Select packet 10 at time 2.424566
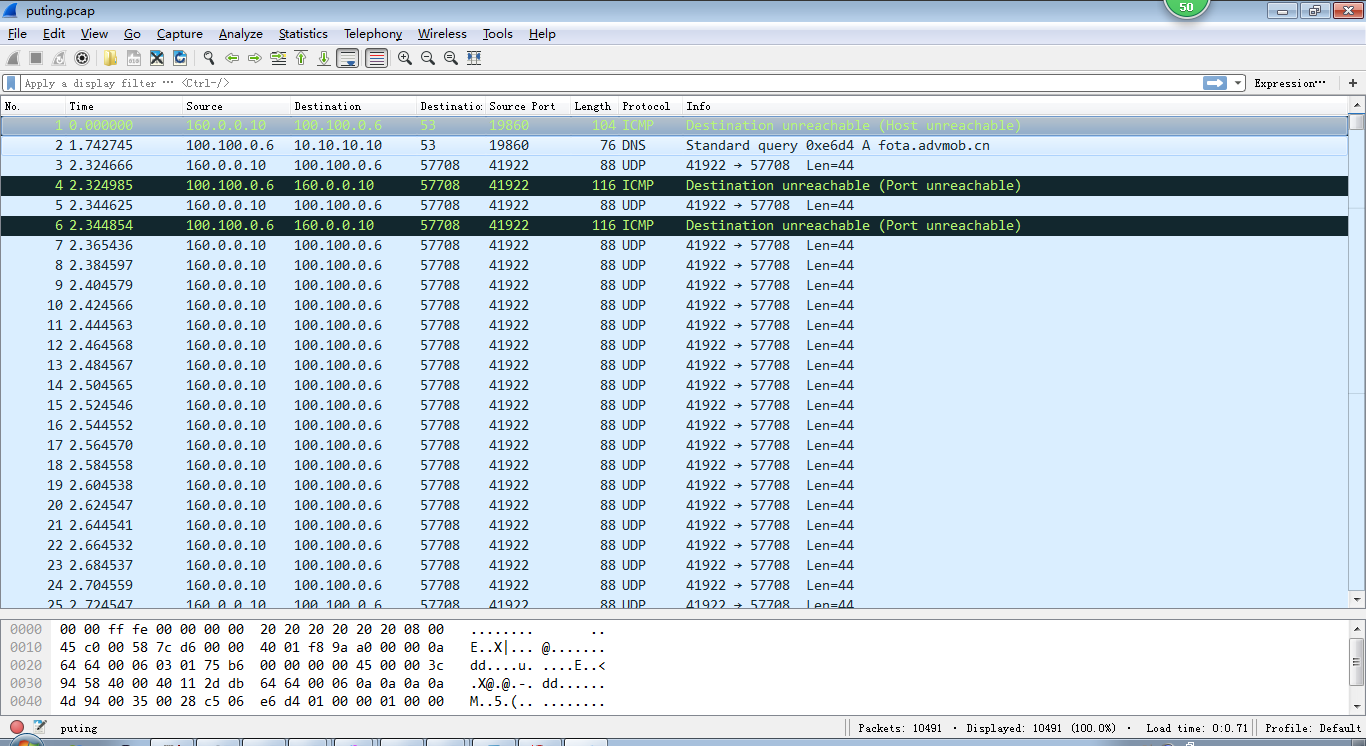Viewport: 1366px width, 746px height. coord(673,305)
